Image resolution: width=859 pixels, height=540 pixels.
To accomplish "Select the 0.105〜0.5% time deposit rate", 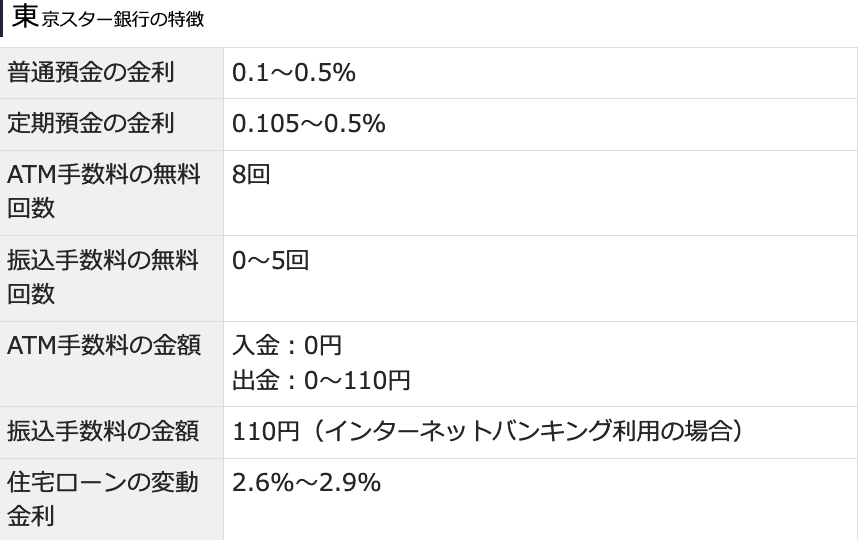I will [x=308, y=124].
